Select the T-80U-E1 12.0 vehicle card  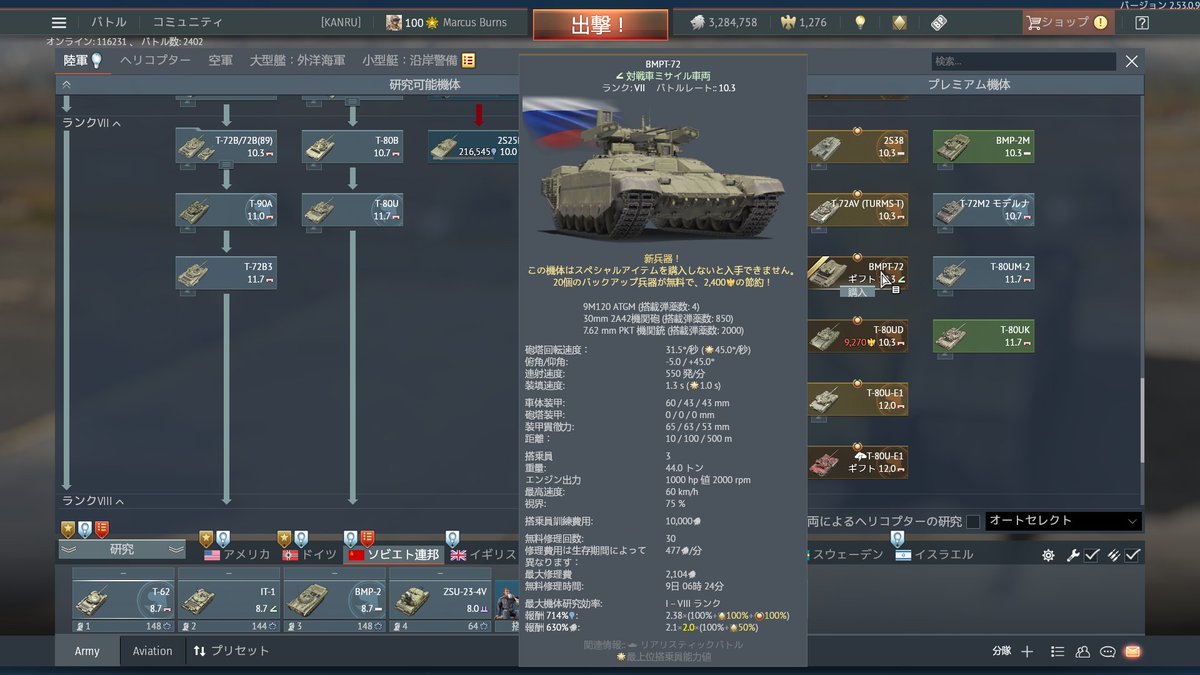pyautogui.click(x=858, y=398)
